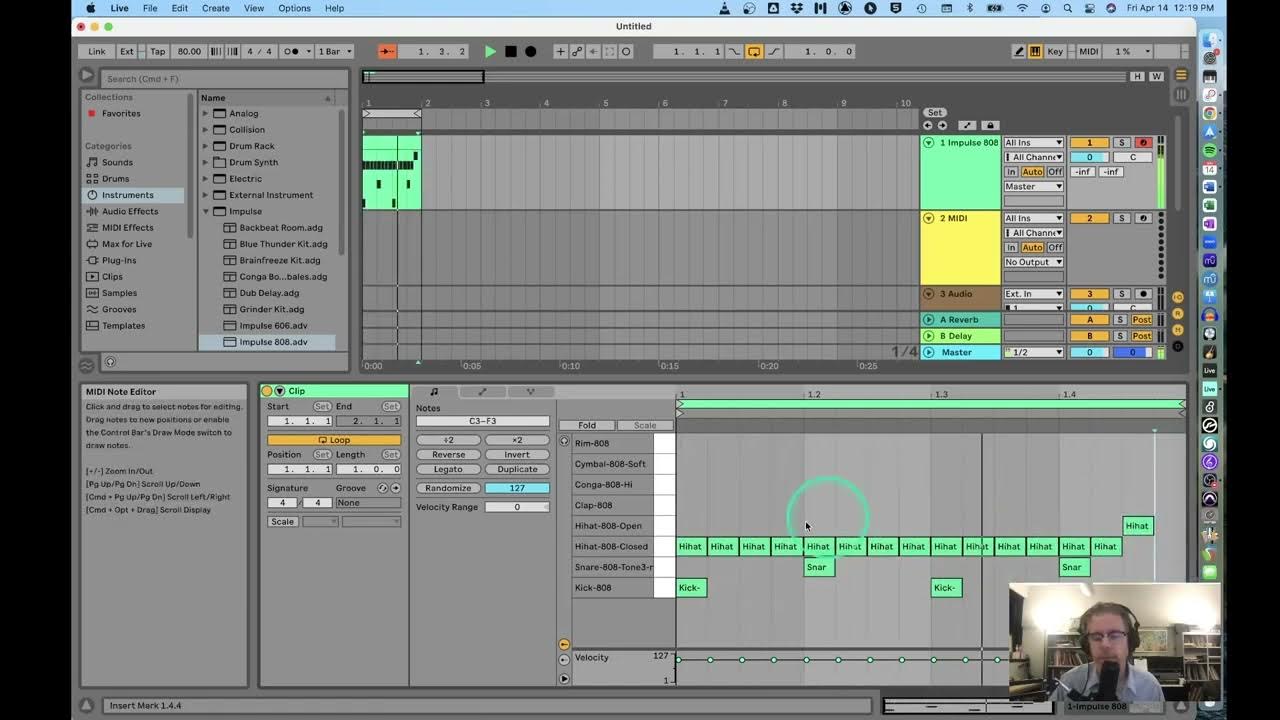
Task: Open the quantization menu showing 1 Bar
Action: coord(332,51)
